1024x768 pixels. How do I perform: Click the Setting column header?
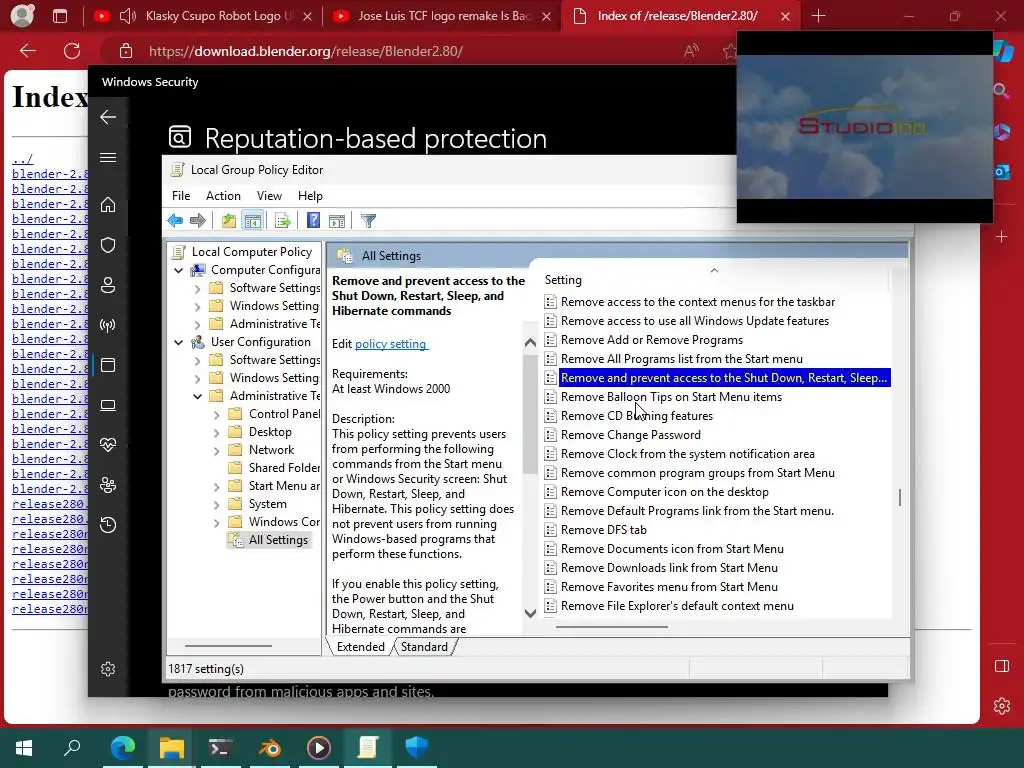(x=715, y=280)
